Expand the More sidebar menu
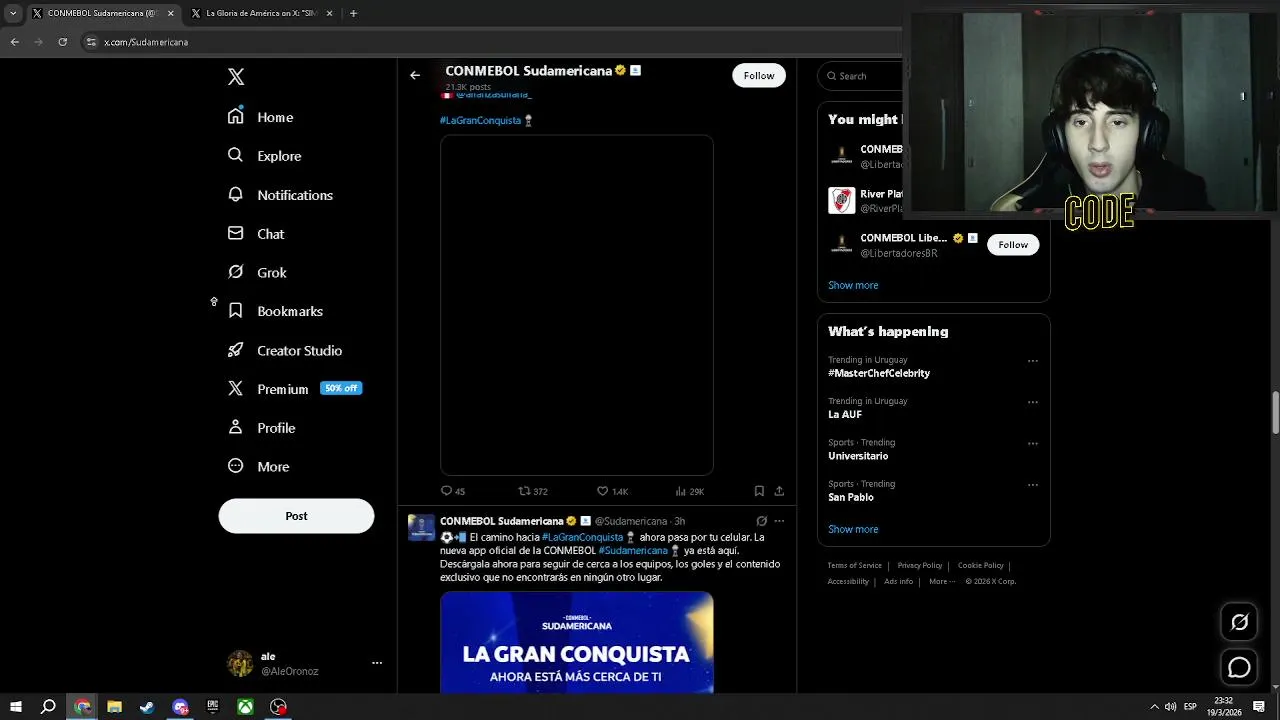The image size is (1280, 720). (258, 466)
